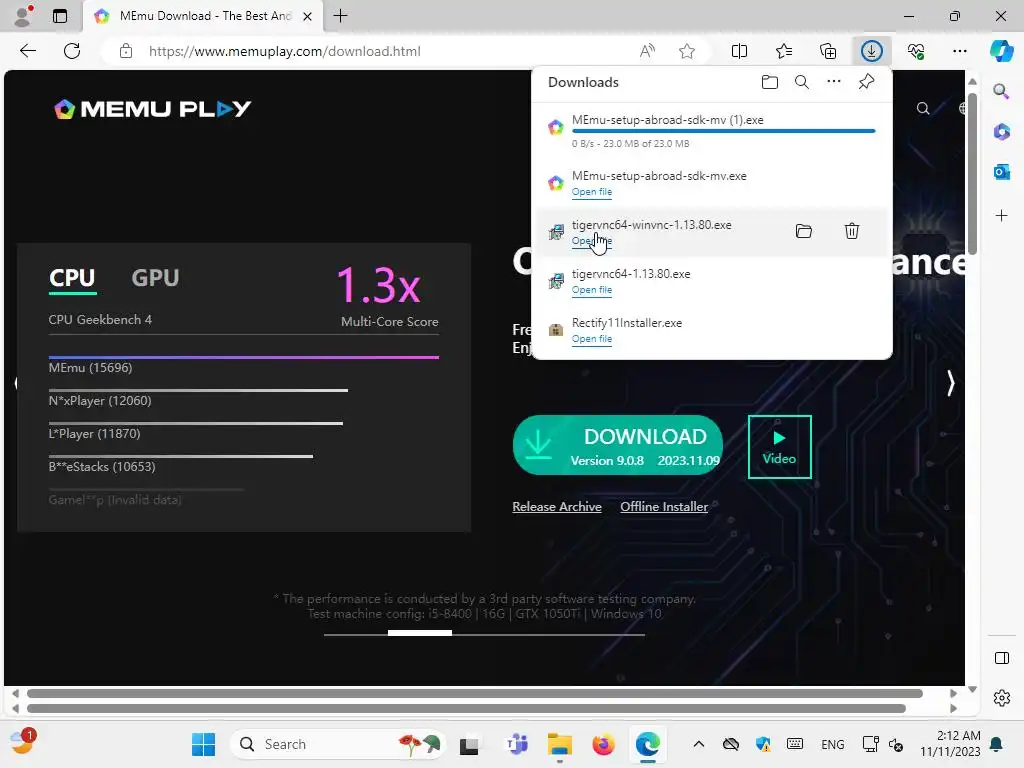Open file for Rectify11Installer.exe
Viewport: 1024px width, 768px height.
[592, 339]
